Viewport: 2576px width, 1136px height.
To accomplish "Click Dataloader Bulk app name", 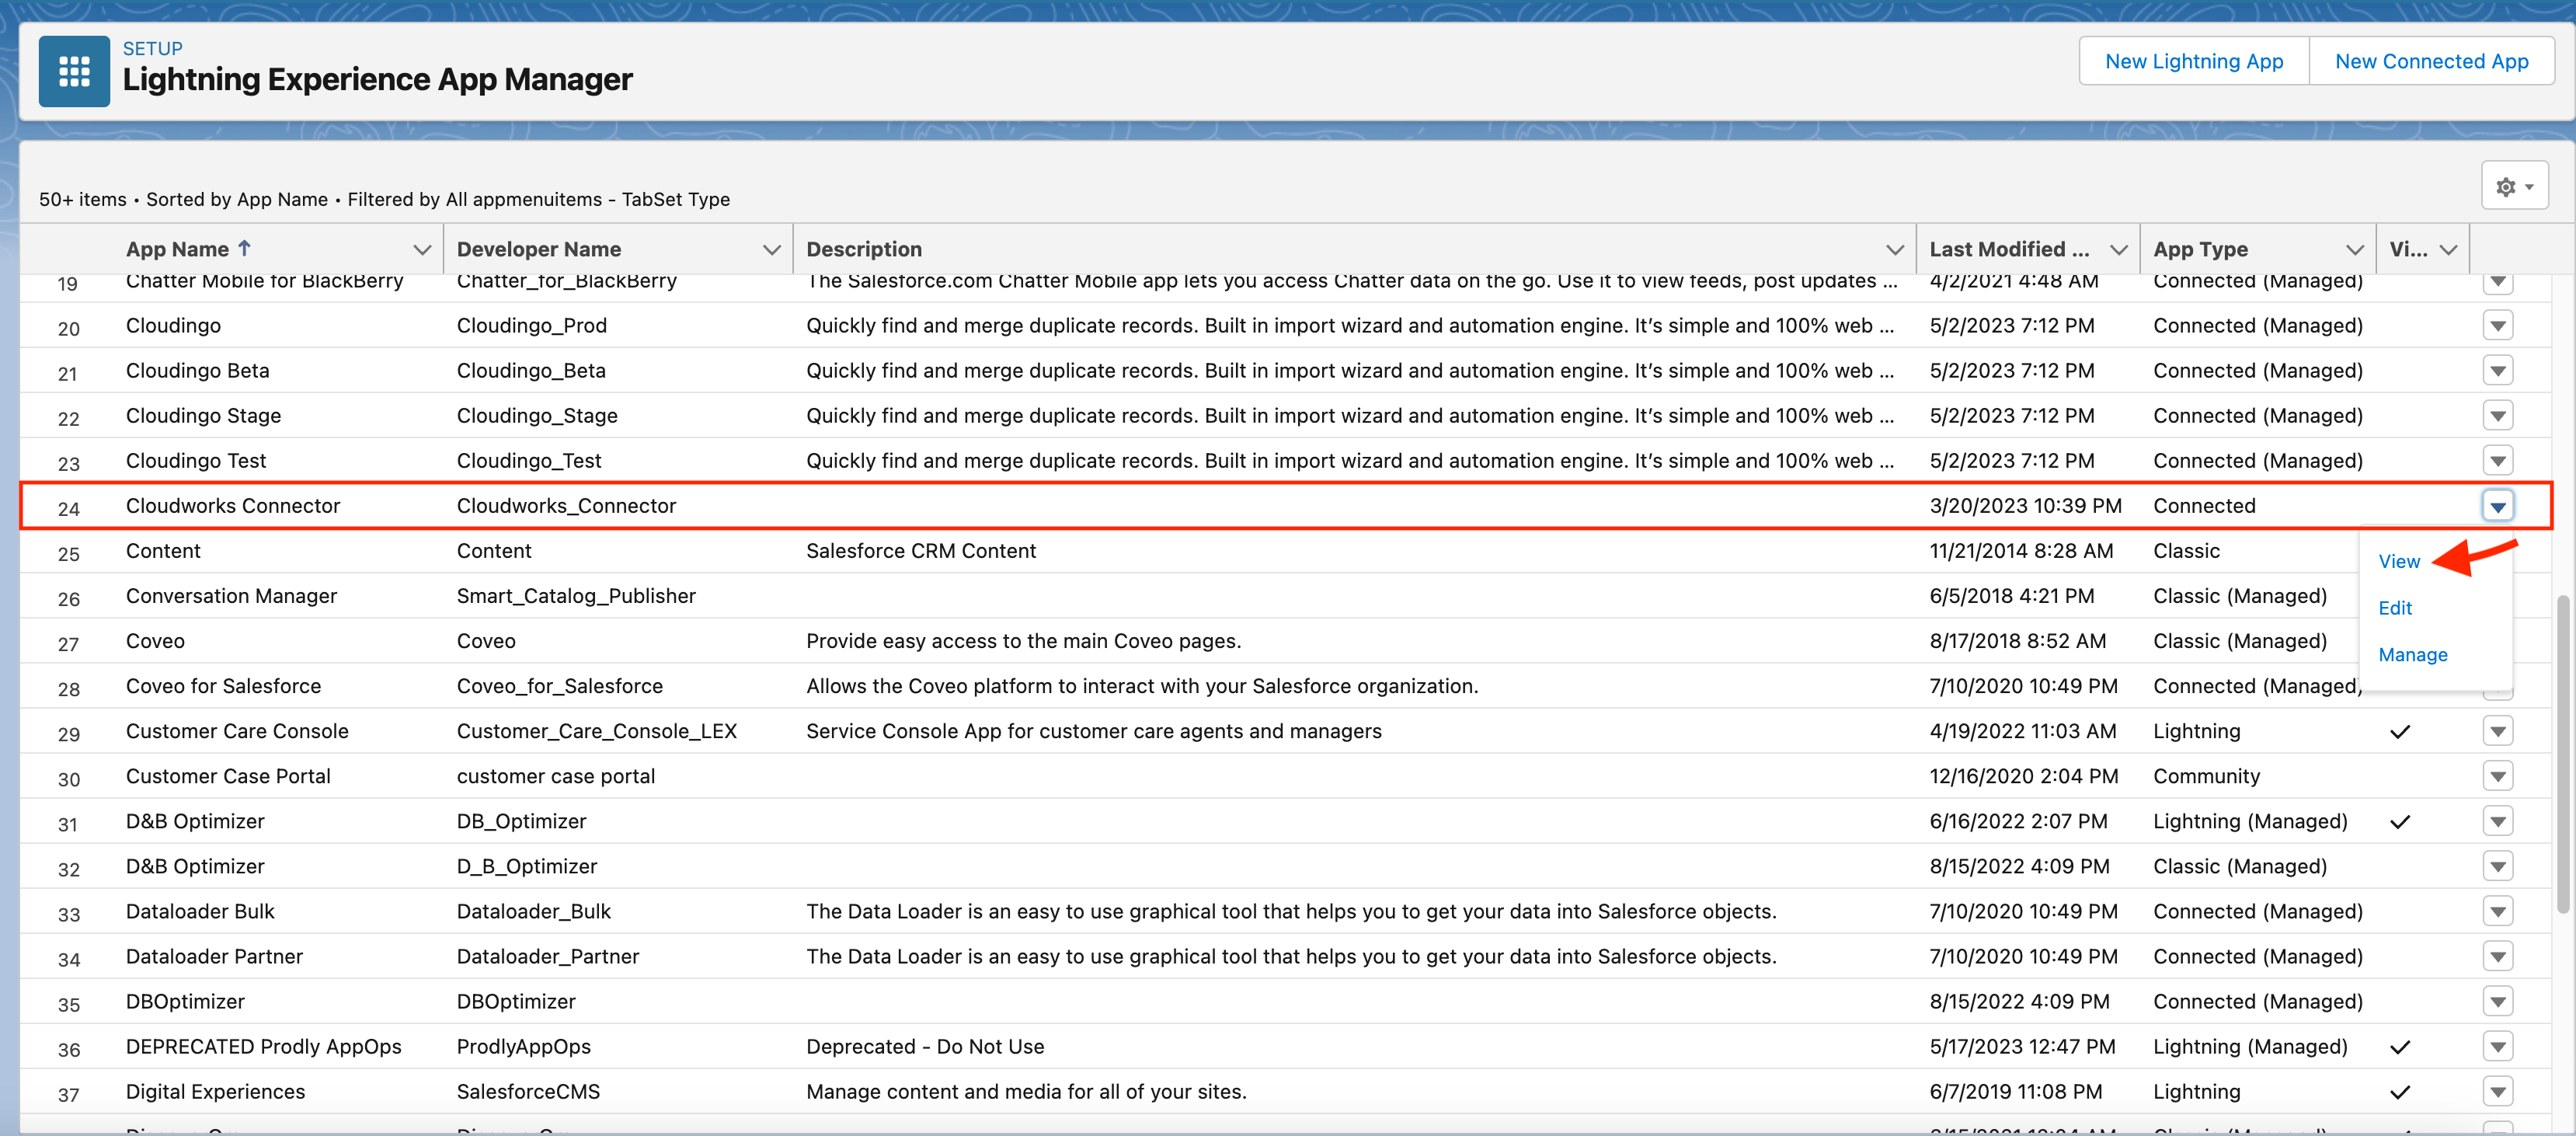I will click(x=200, y=911).
